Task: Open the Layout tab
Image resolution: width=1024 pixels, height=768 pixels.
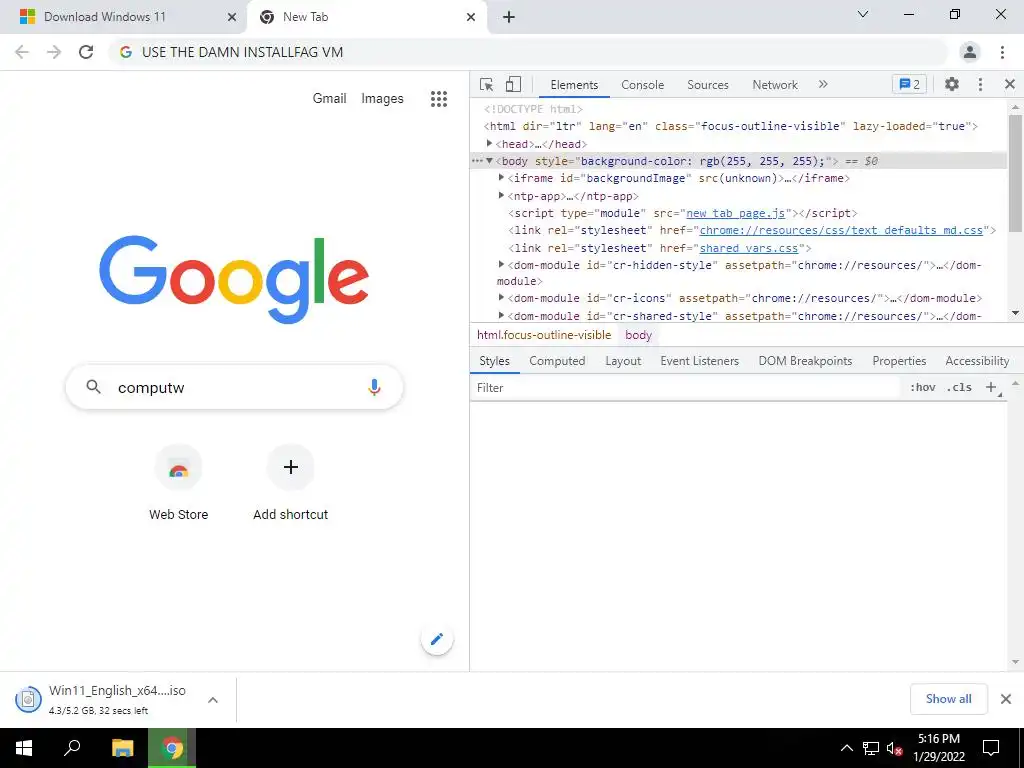Action: click(x=623, y=361)
